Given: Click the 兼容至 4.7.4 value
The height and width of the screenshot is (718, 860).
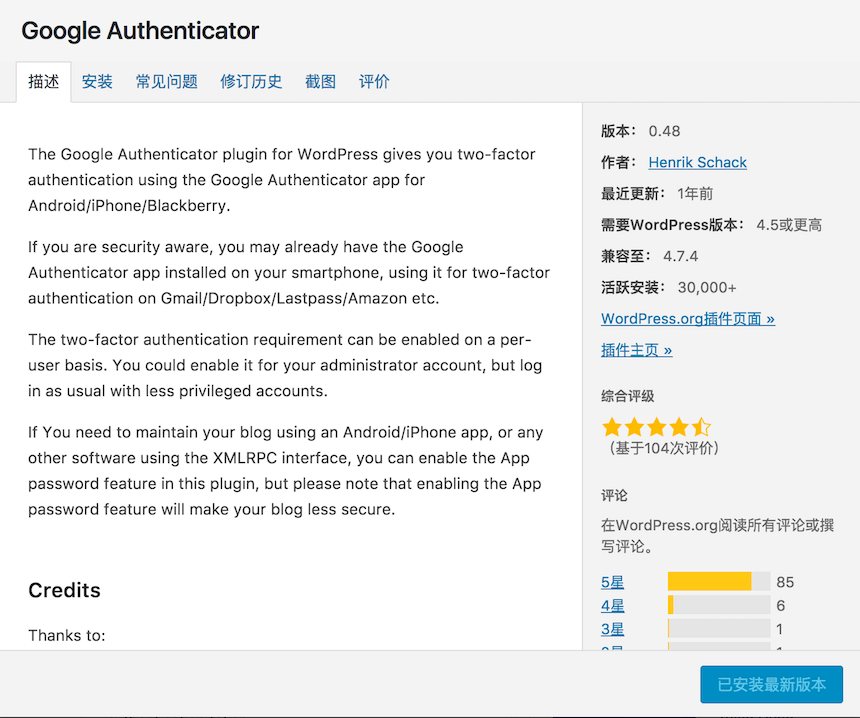Looking at the screenshot, I should tap(680, 256).
